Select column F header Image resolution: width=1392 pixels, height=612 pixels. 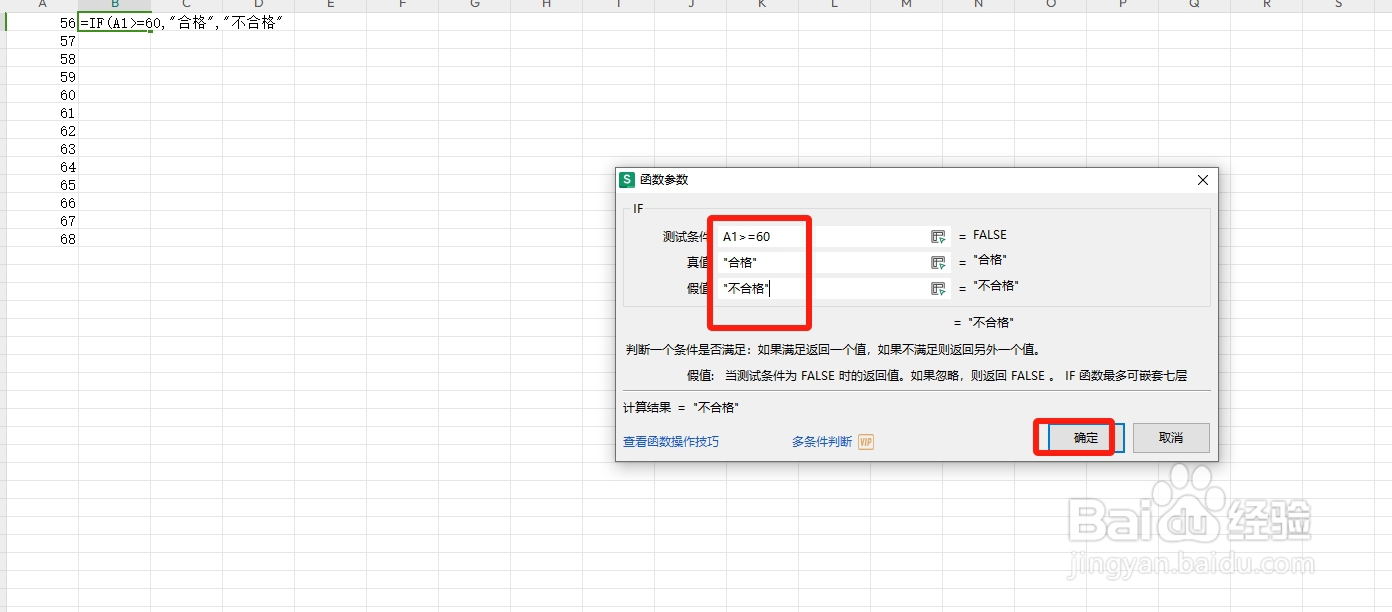tap(403, 6)
